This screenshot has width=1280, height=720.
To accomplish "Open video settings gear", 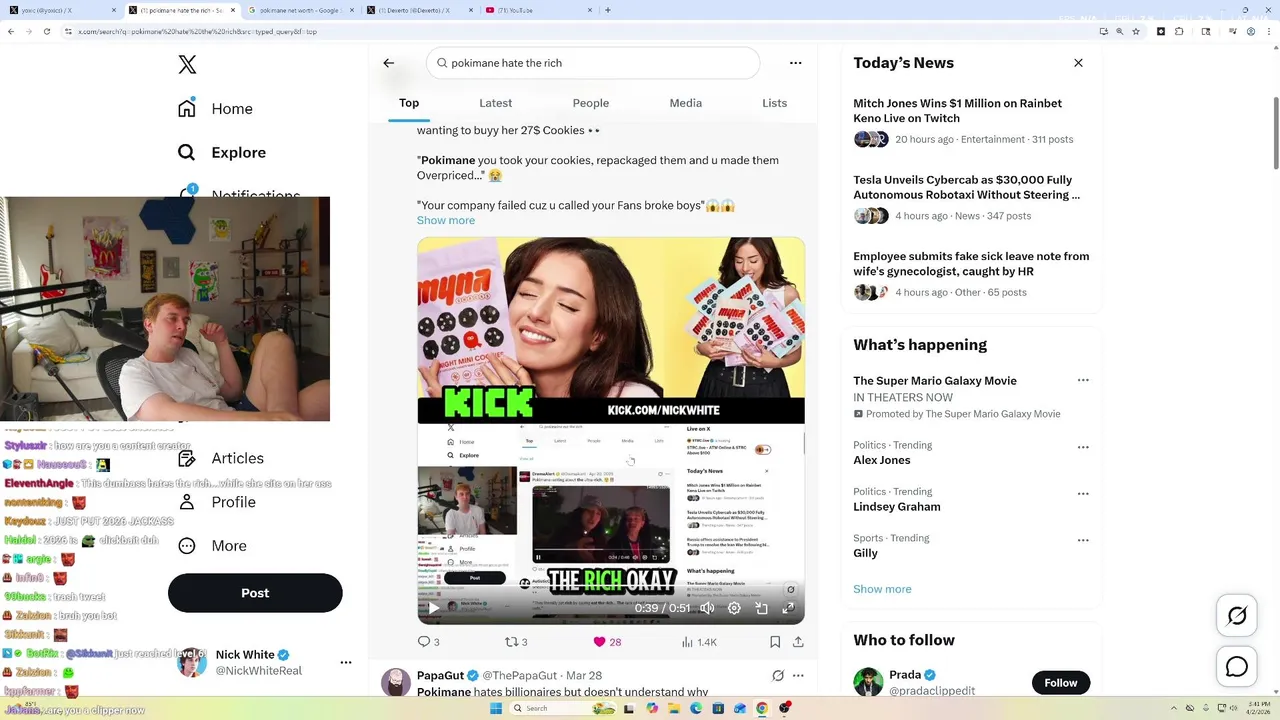I will [x=734, y=608].
